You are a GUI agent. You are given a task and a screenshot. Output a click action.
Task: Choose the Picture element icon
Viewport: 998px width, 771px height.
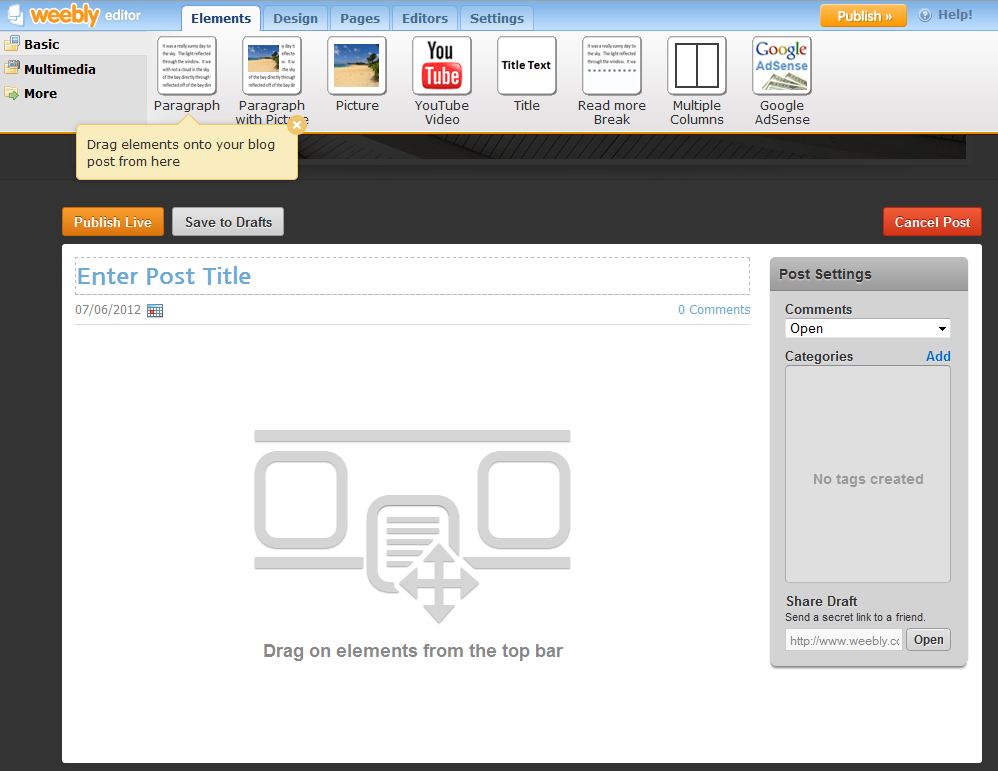click(357, 66)
